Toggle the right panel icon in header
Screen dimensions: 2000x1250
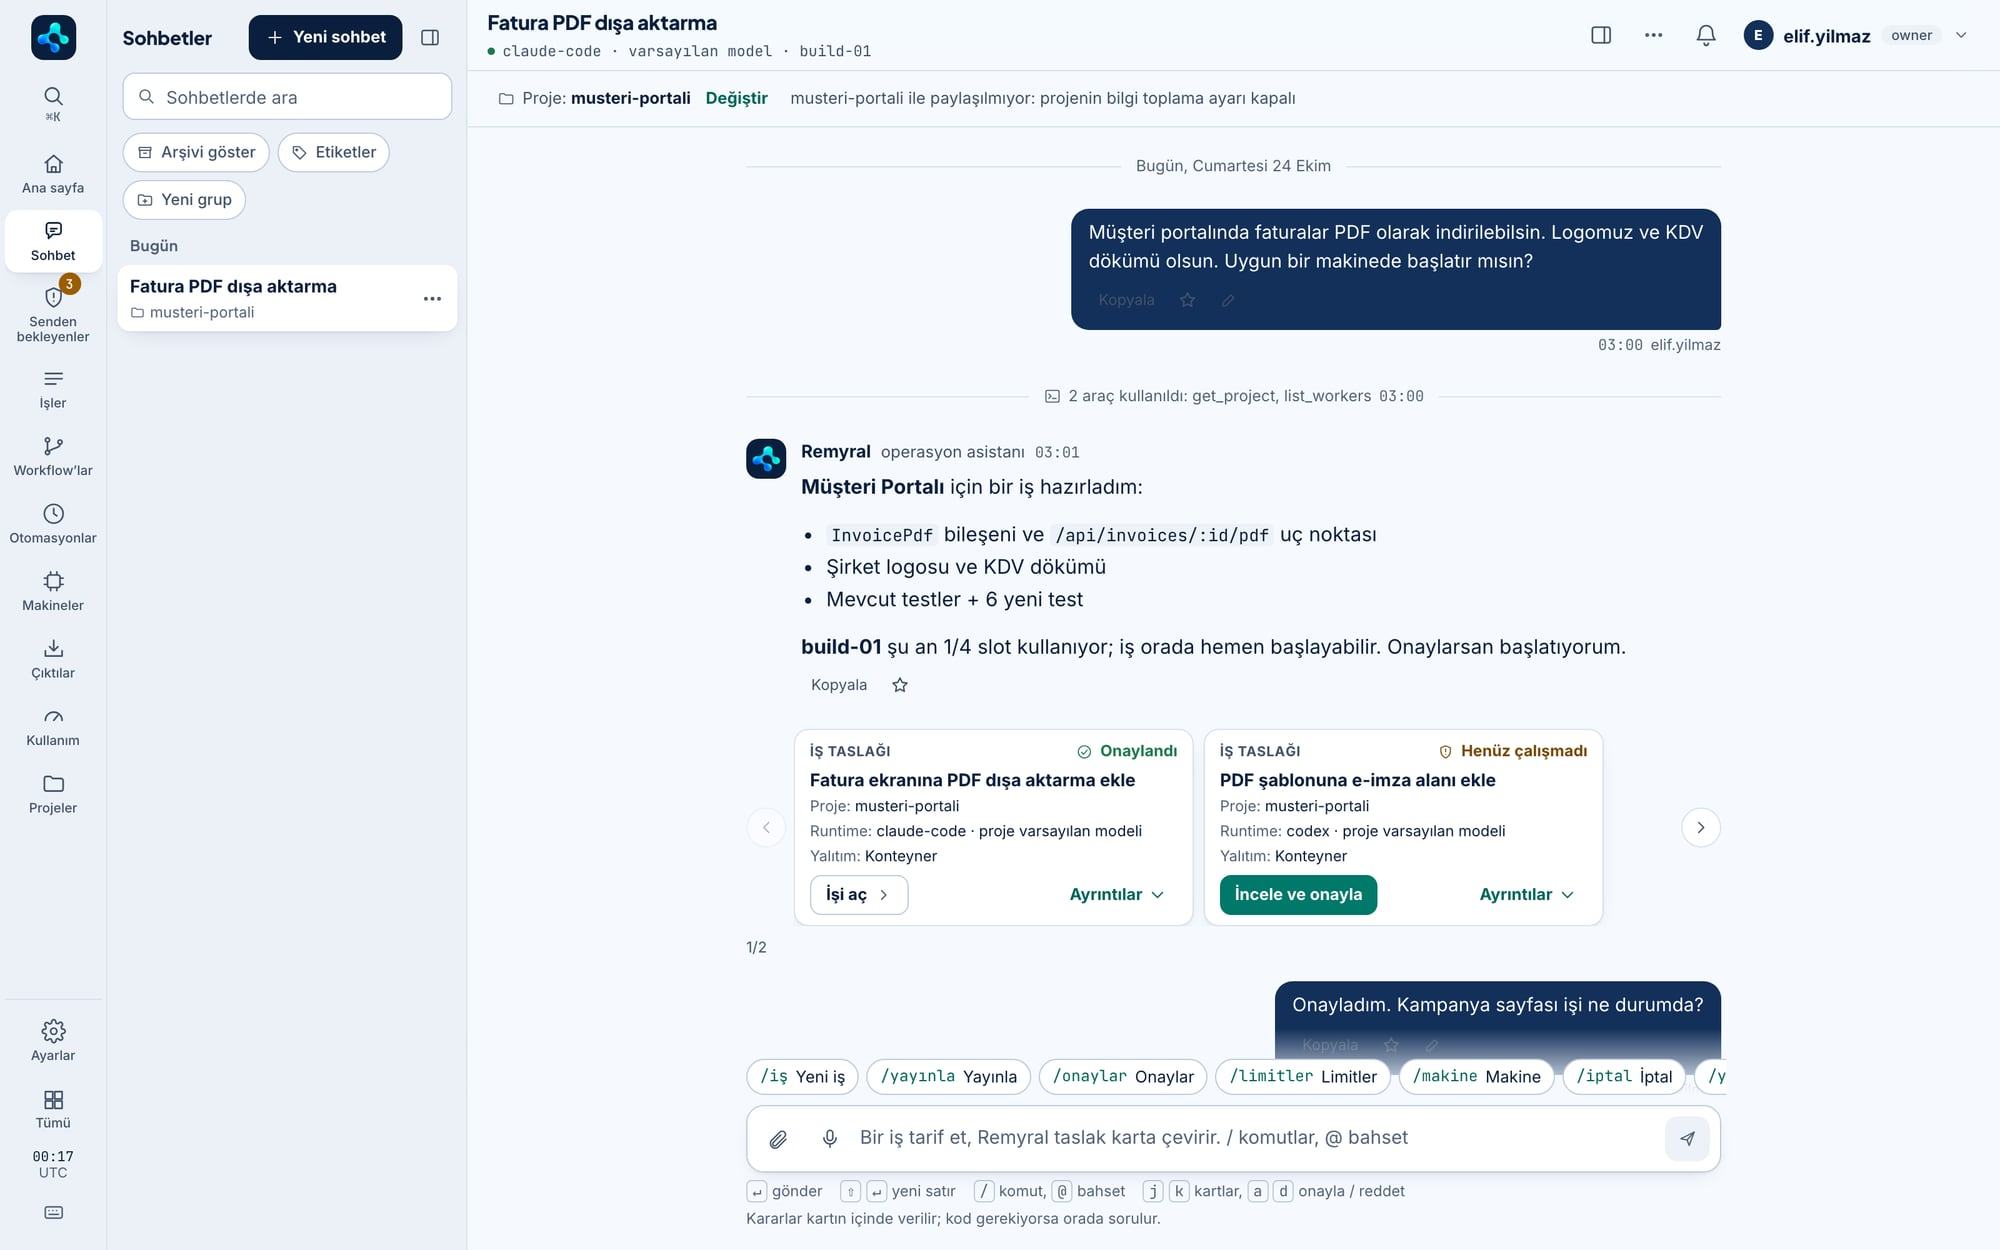click(x=1601, y=36)
